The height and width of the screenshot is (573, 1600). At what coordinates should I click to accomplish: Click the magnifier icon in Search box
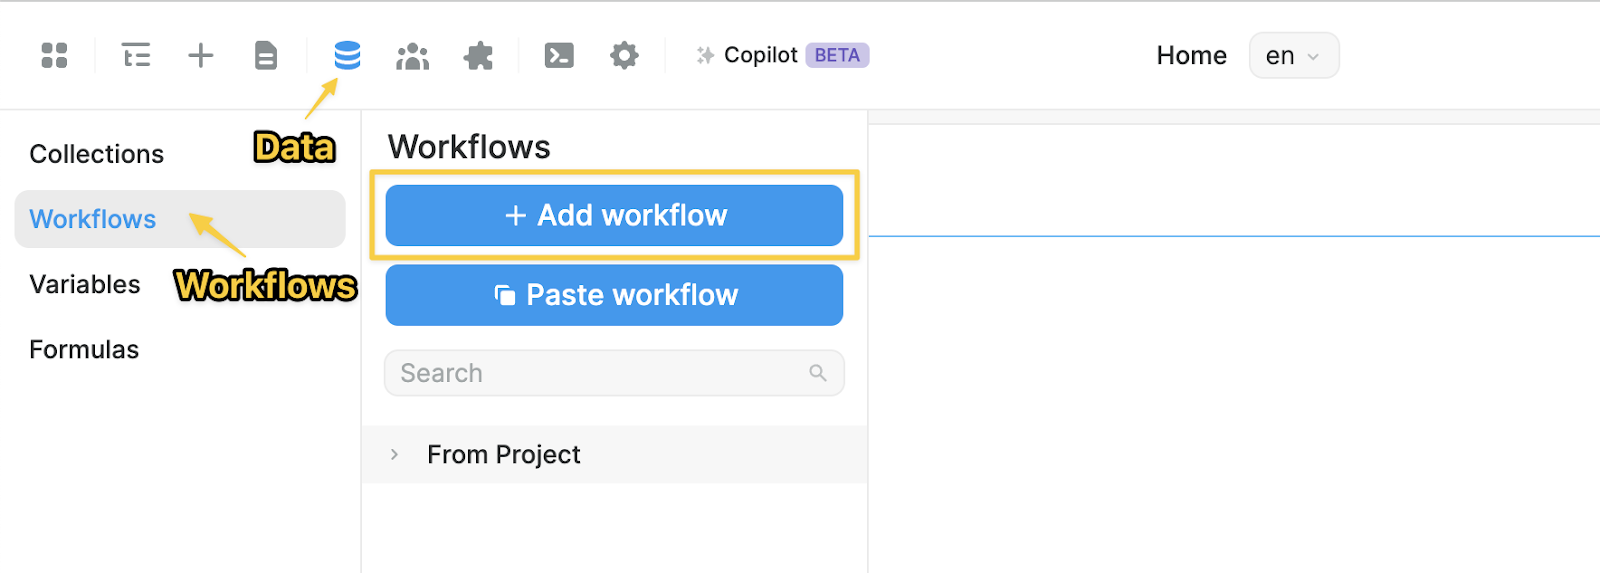pyautogui.click(x=818, y=373)
